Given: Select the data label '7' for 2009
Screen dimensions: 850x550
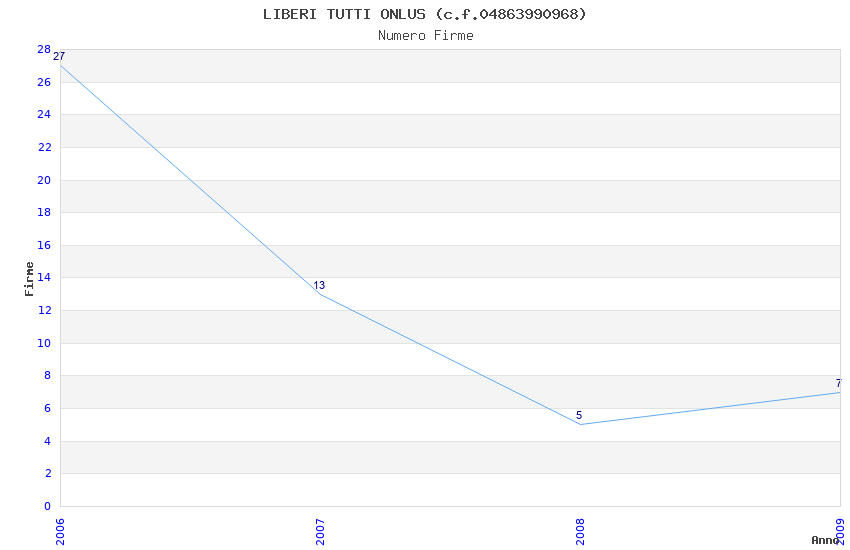Looking at the screenshot, I should (839, 383).
